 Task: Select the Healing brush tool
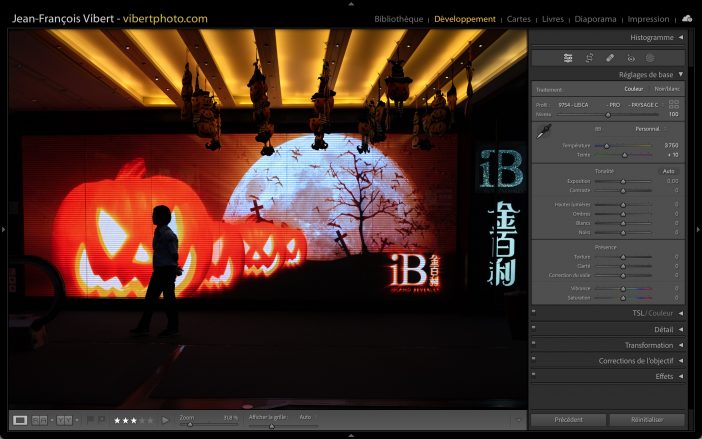click(x=610, y=58)
